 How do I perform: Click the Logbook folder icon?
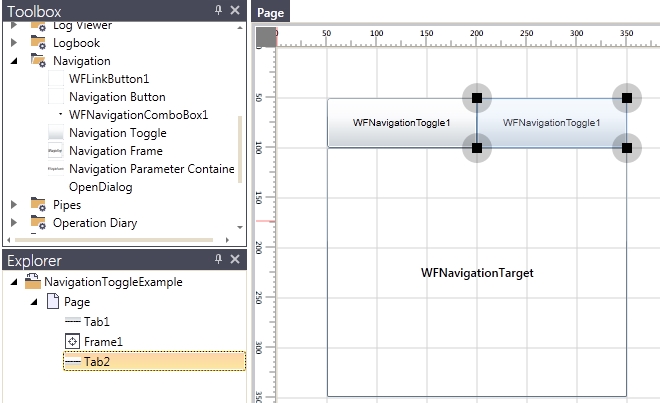38,43
